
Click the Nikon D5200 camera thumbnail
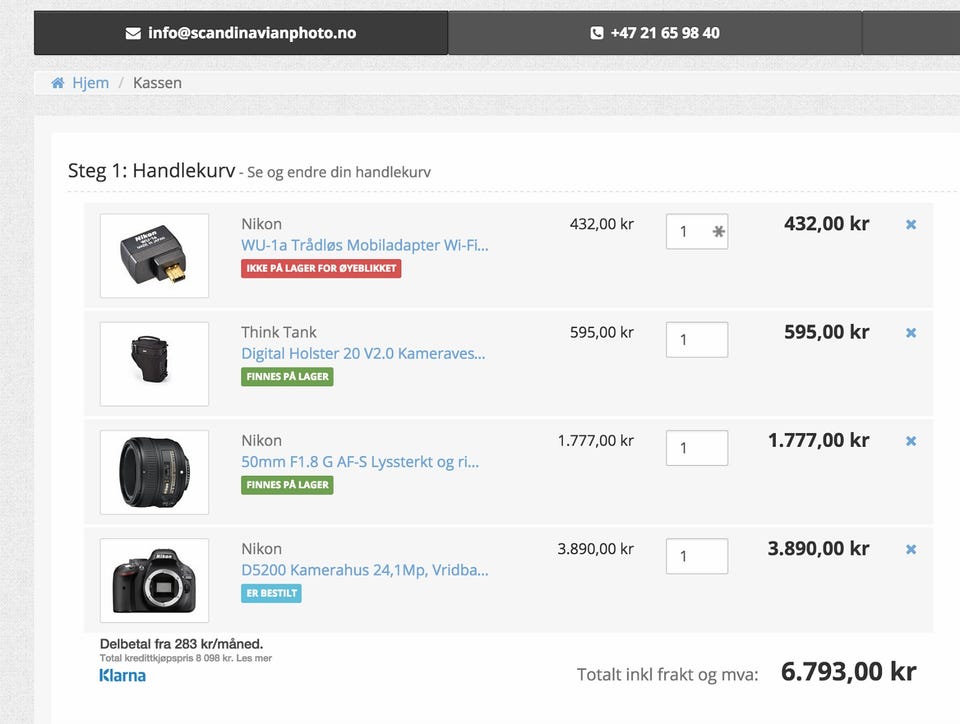pyautogui.click(x=154, y=581)
